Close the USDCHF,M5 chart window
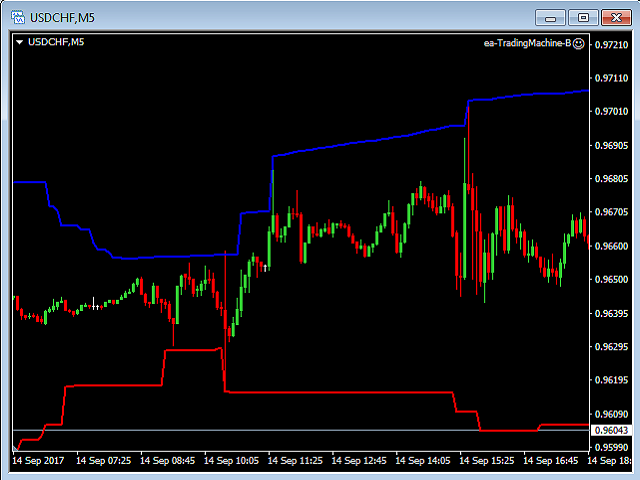The image size is (640, 480). [x=616, y=18]
